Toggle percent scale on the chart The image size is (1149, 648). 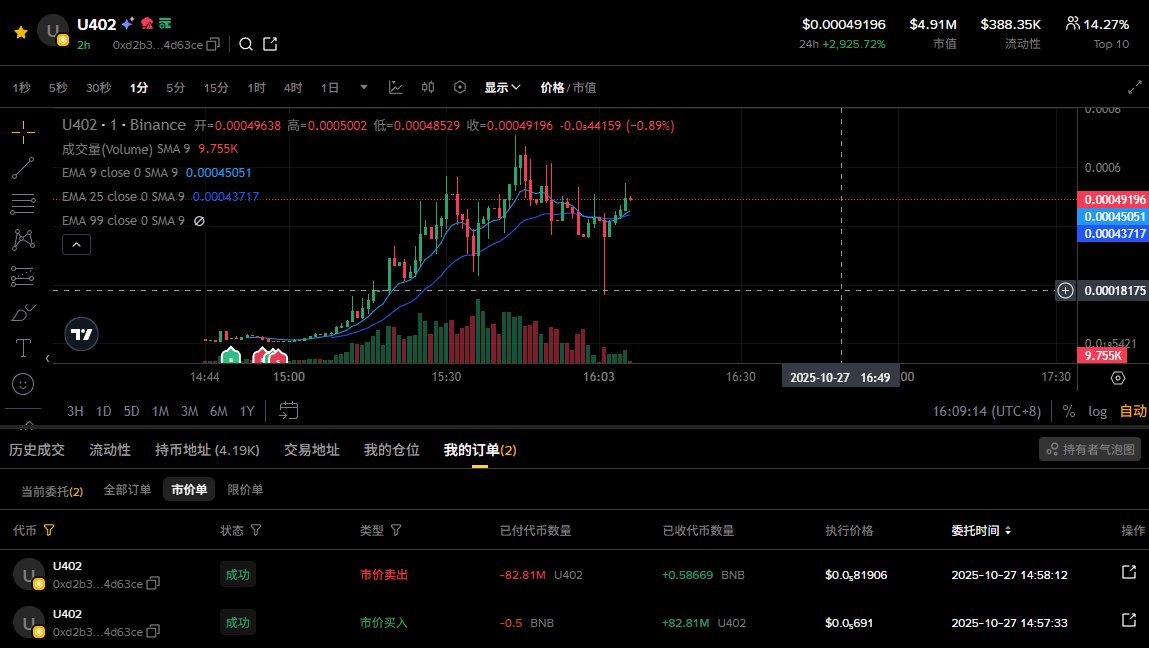pyautogui.click(x=1069, y=411)
